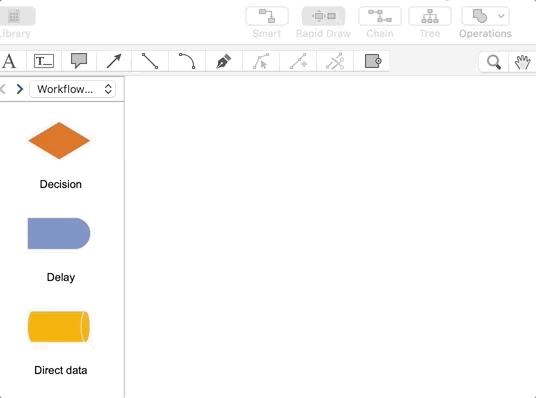Screen dimensions: 536x398
Task: Select the Text Box tool
Action: 44,62
